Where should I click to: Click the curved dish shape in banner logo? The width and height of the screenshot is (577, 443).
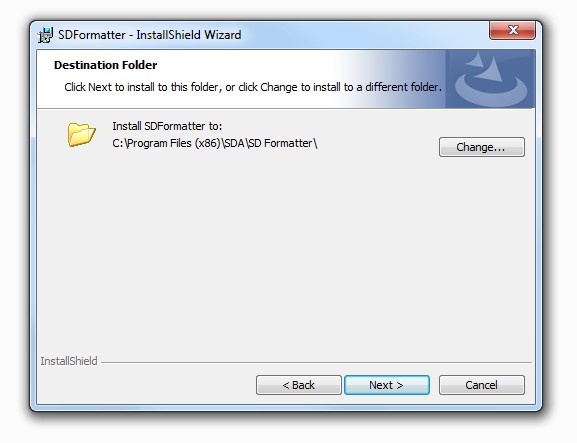pyautogui.click(x=491, y=91)
